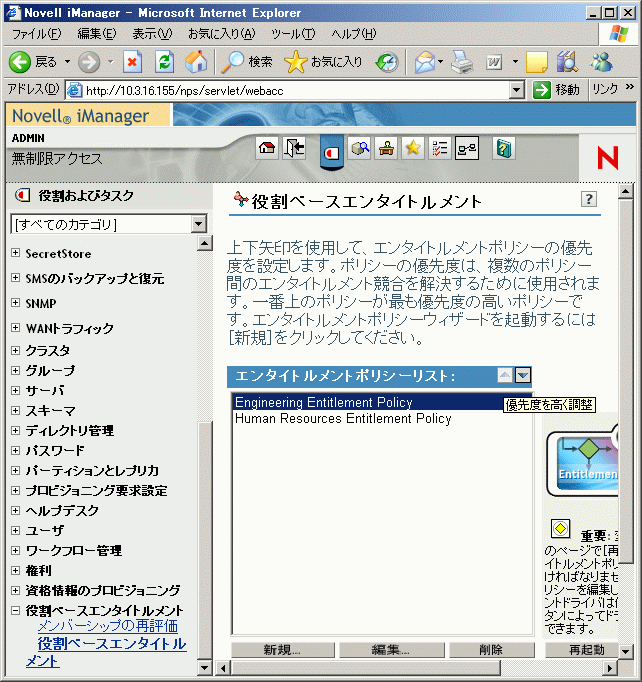Open the iManager Help book icon

[x=503, y=149]
